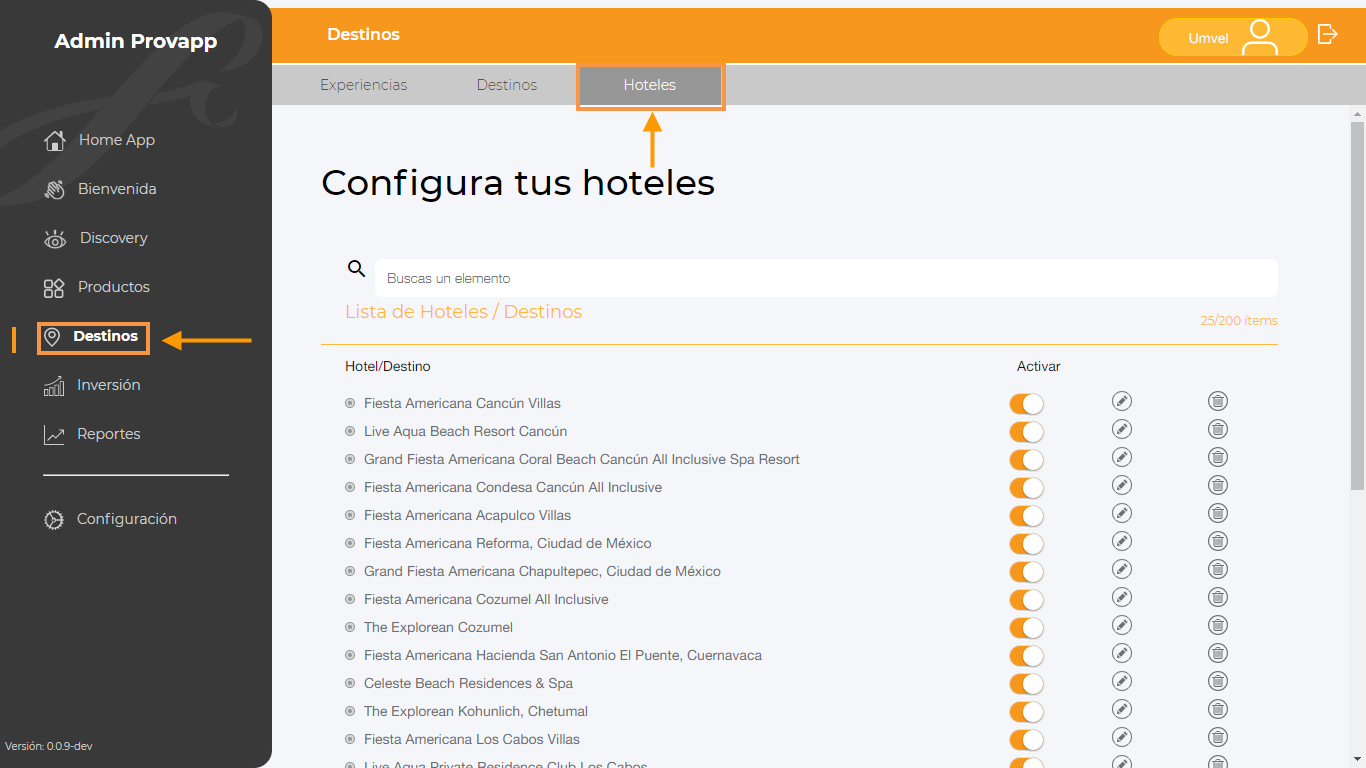Viewport: 1366px width, 768px height.
Task: Toggle Fiesta Americana Hacienda San Antonio switch
Action: point(1026,656)
